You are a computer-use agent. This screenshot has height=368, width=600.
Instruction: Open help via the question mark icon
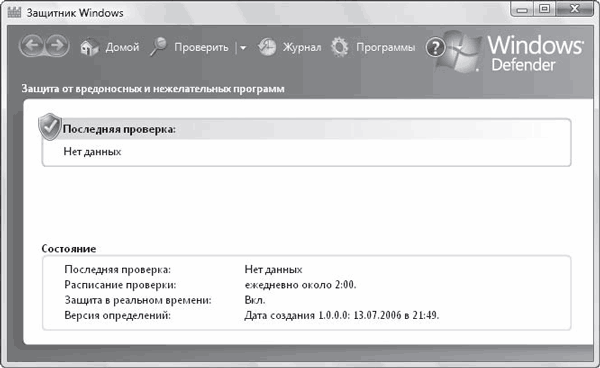(435, 48)
